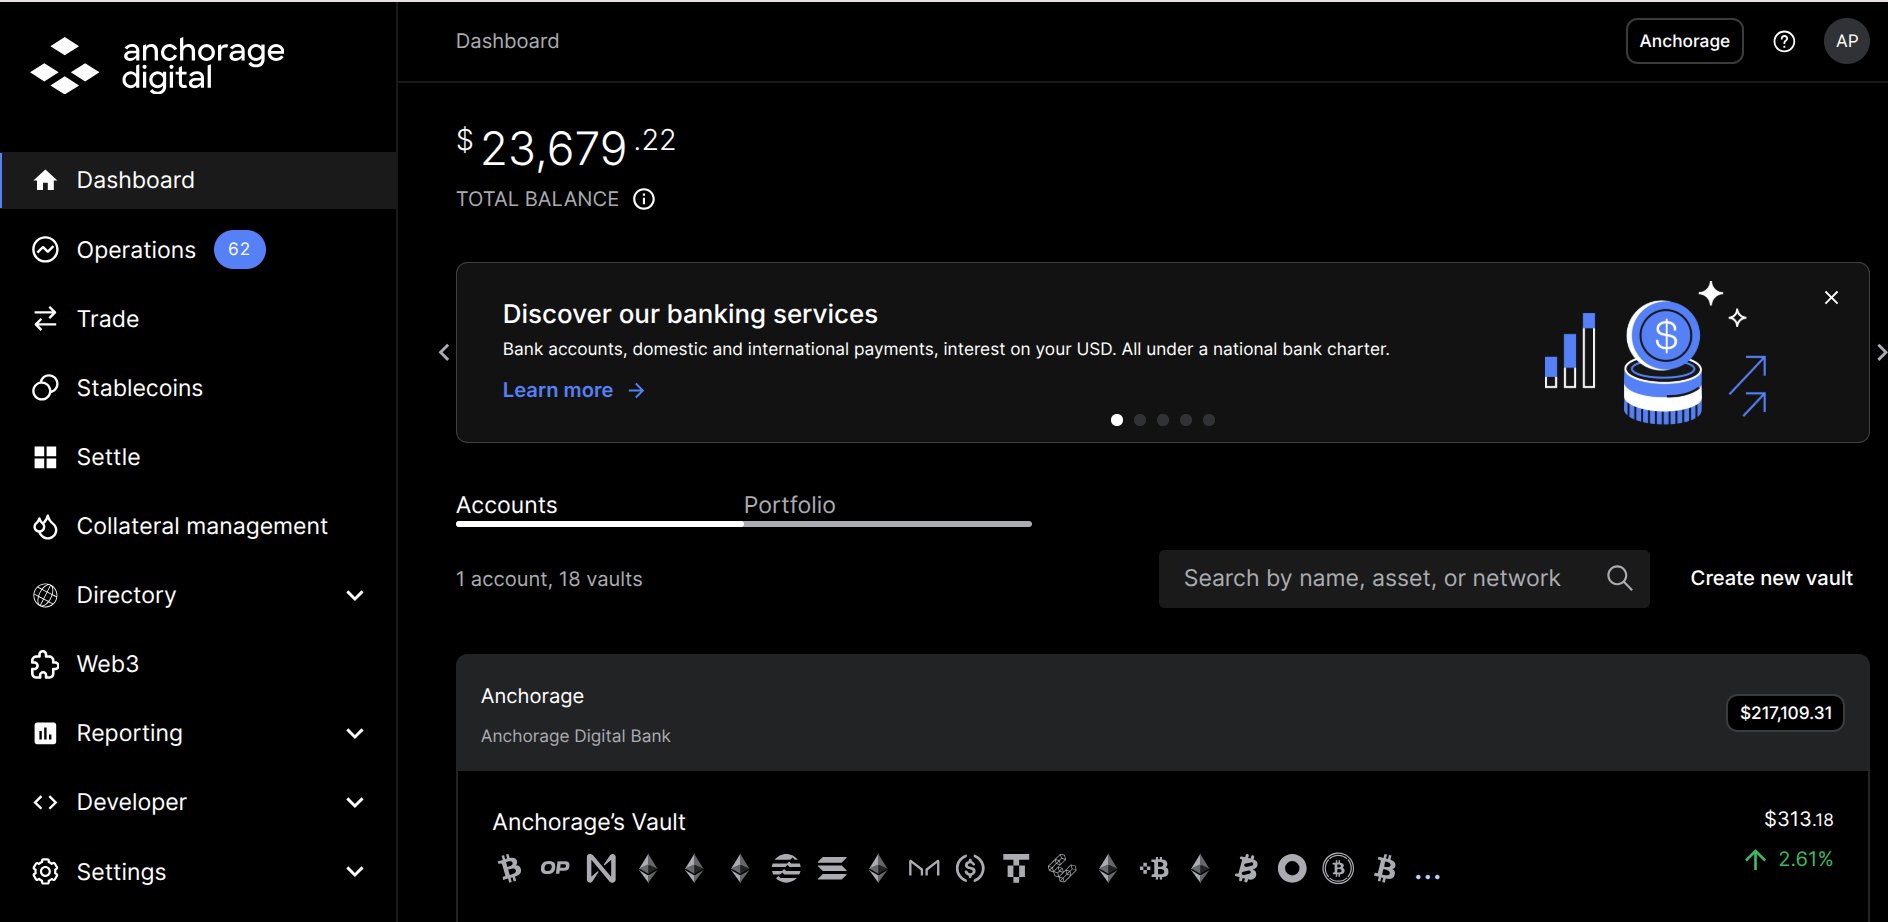Click the ring-shaped token icon
Screen dimensions: 1888x922
click(x=1292, y=868)
